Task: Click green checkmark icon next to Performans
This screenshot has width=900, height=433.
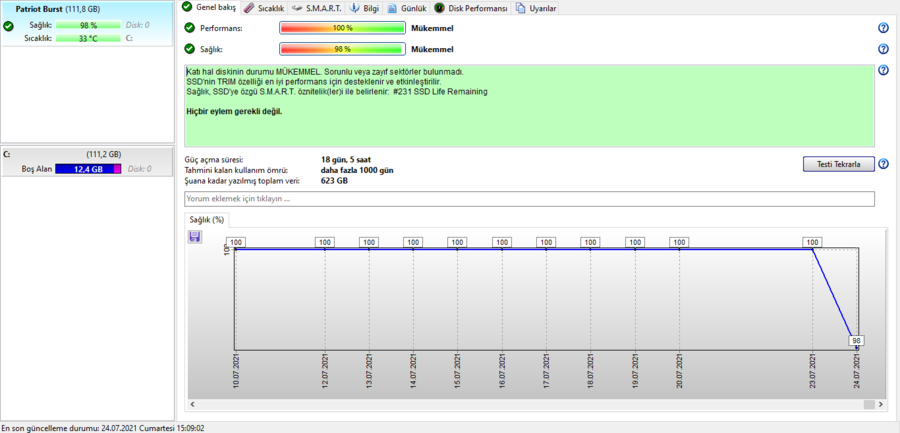Action: [x=190, y=28]
